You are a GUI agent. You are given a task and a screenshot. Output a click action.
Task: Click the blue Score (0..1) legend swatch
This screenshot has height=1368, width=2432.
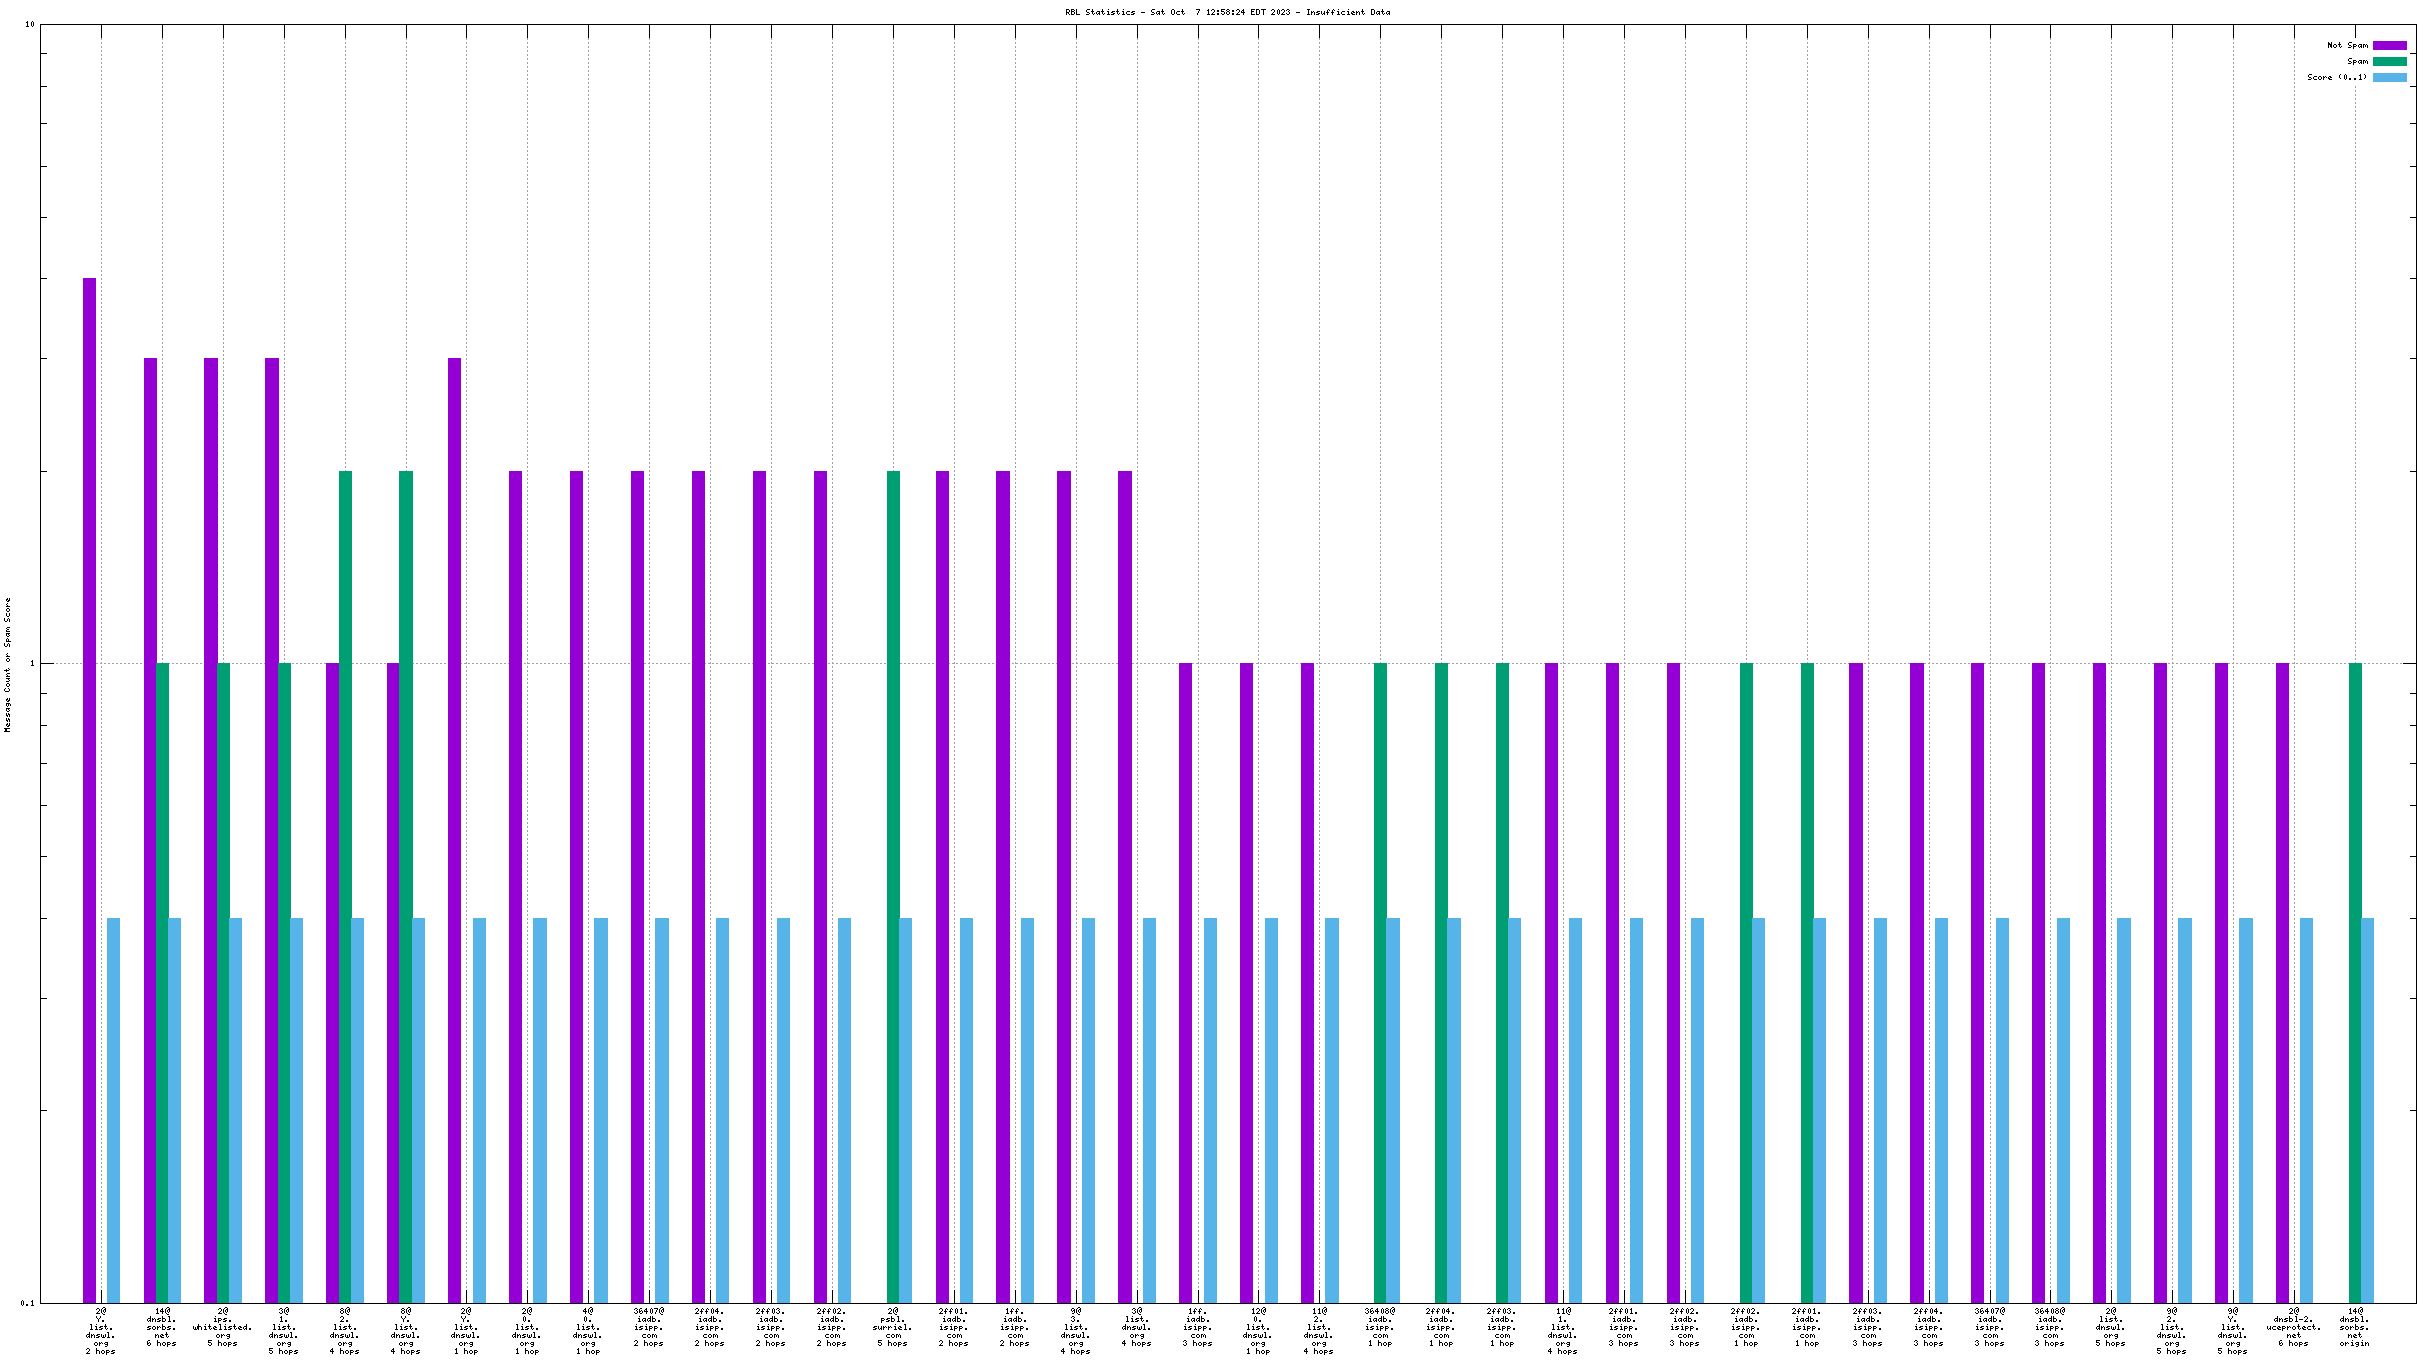(2389, 77)
